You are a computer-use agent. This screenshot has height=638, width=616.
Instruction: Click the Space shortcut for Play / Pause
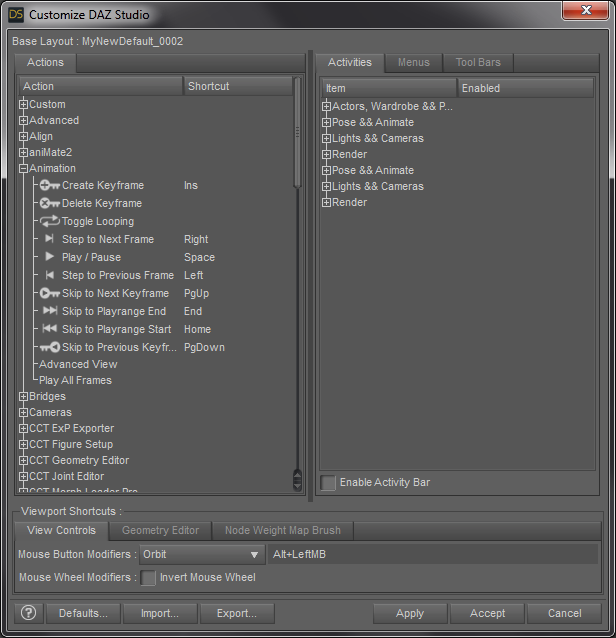point(199,257)
